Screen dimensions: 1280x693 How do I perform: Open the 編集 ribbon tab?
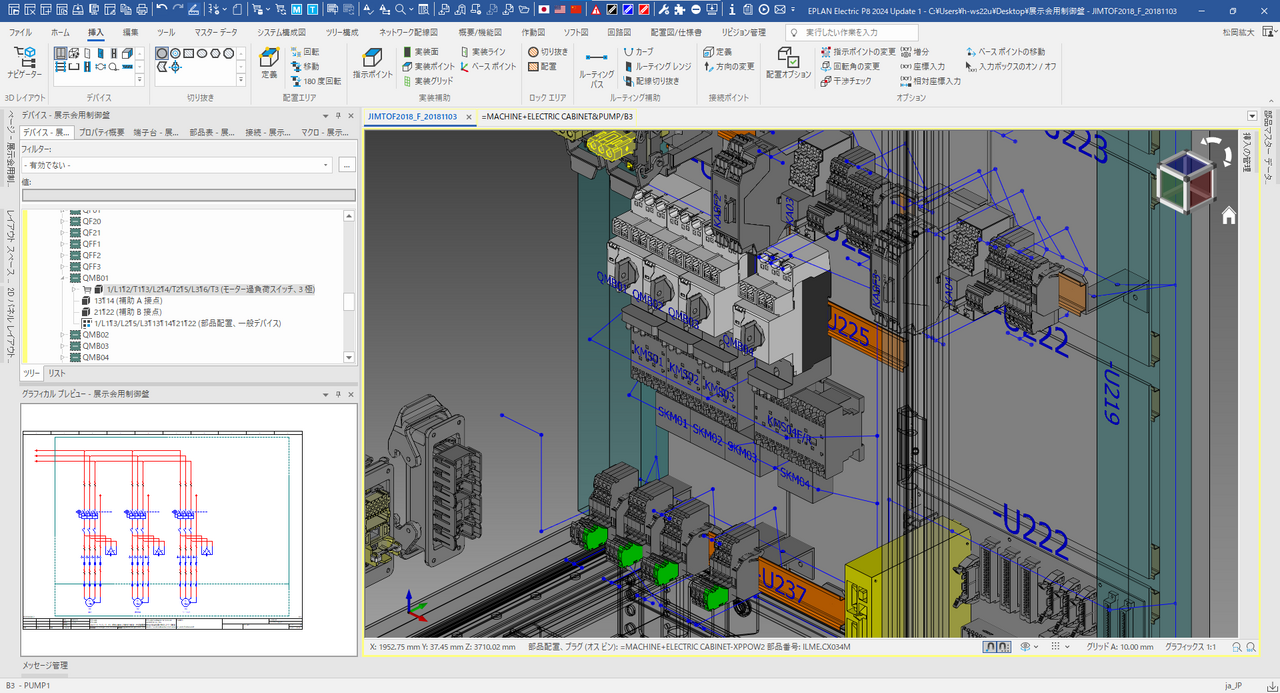click(x=131, y=32)
